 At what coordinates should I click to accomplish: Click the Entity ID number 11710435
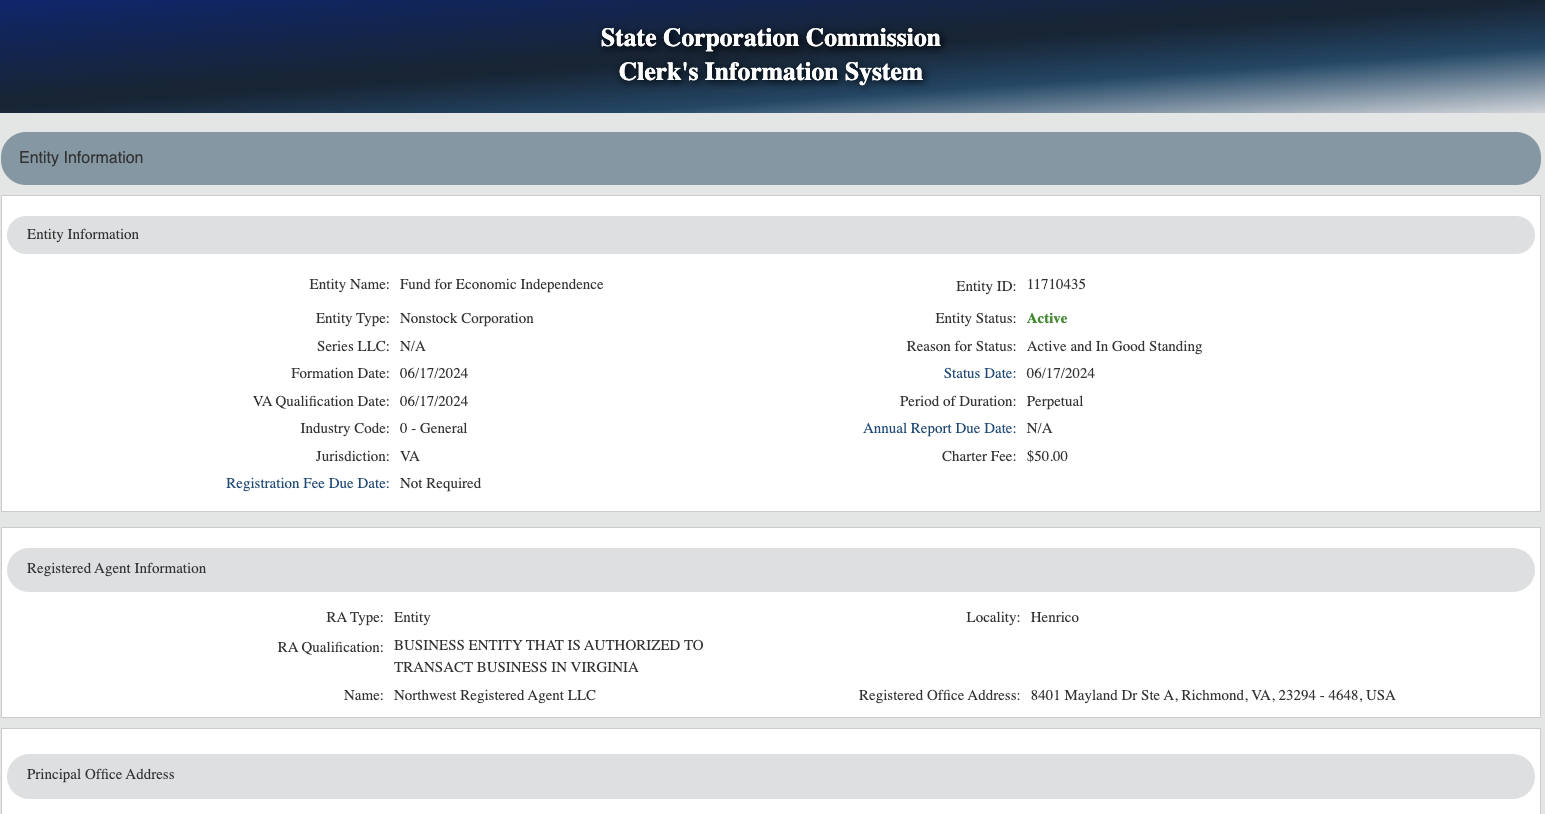[x=1055, y=284]
